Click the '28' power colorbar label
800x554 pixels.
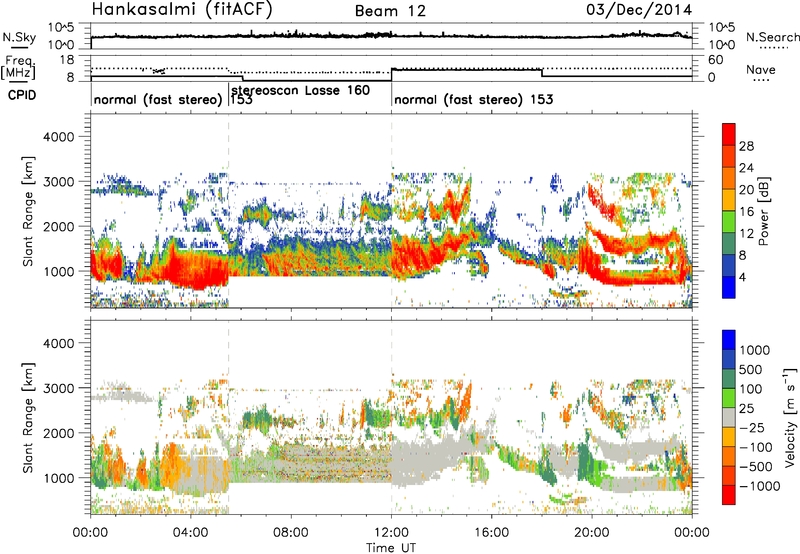(746, 146)
